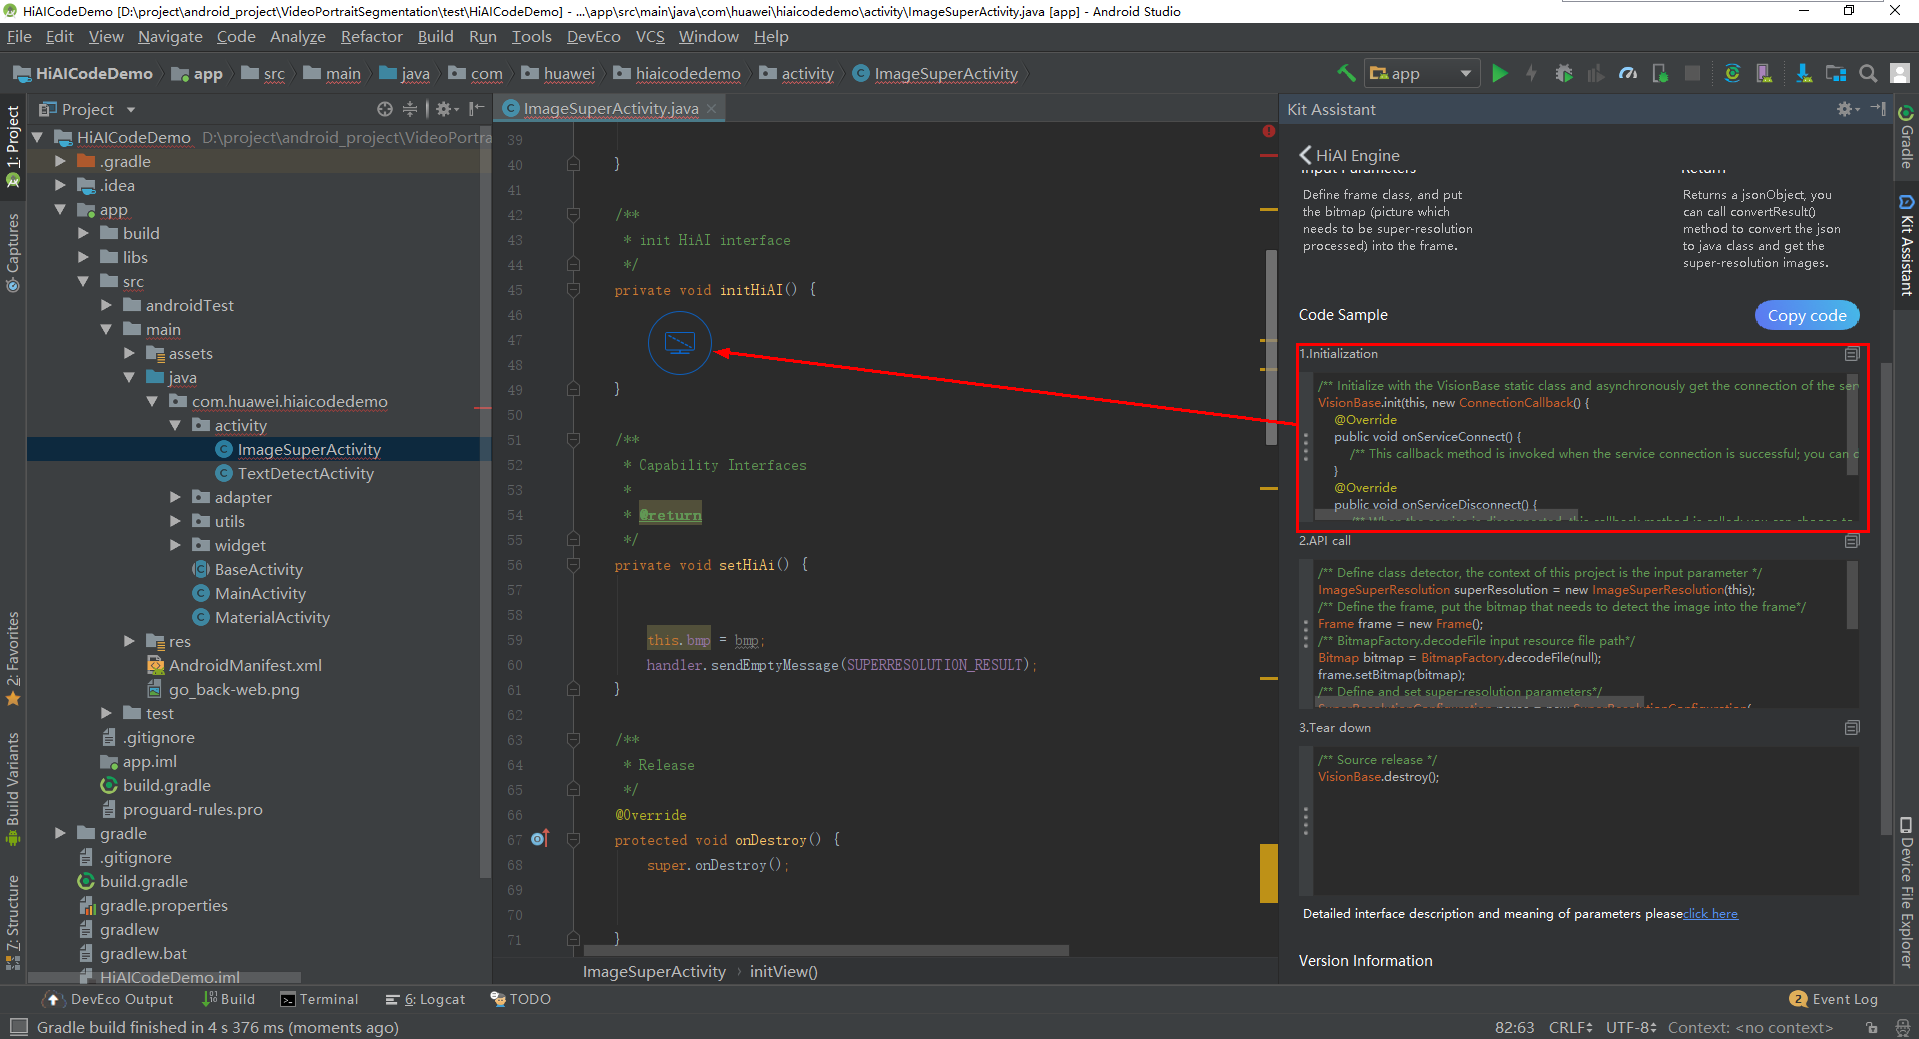Click the Search Everywhere magnifier icon

(1867, 73)
